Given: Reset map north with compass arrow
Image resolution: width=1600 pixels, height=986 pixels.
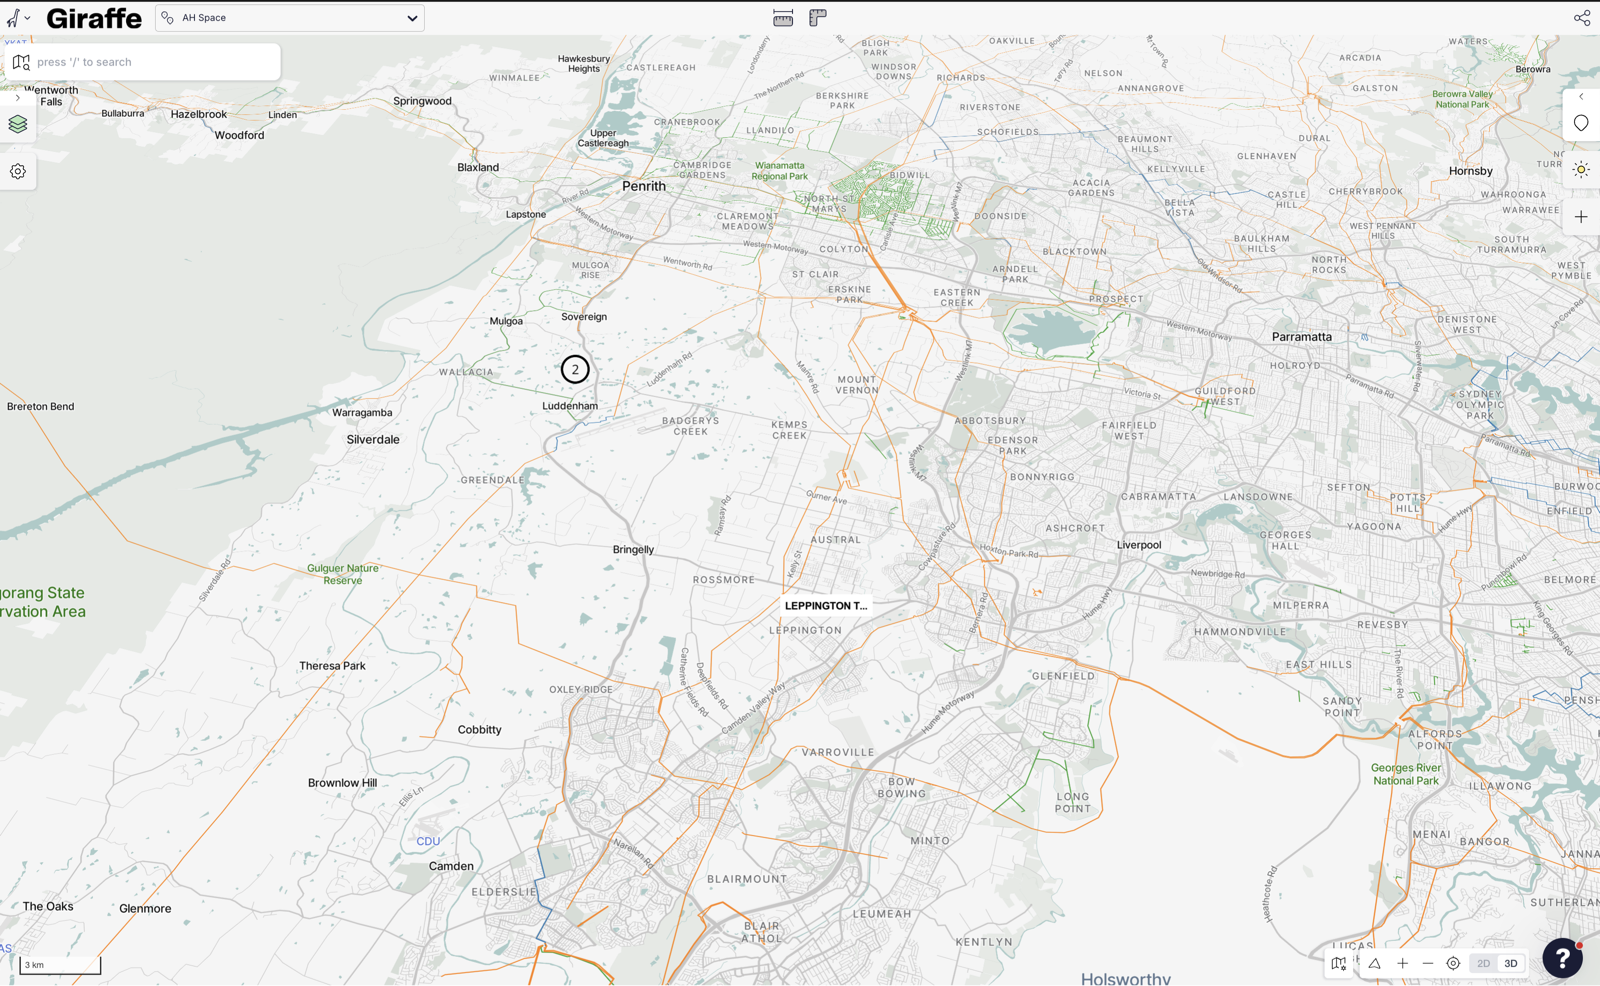Looking at the screenshot, I should (x=1375, y=964).
